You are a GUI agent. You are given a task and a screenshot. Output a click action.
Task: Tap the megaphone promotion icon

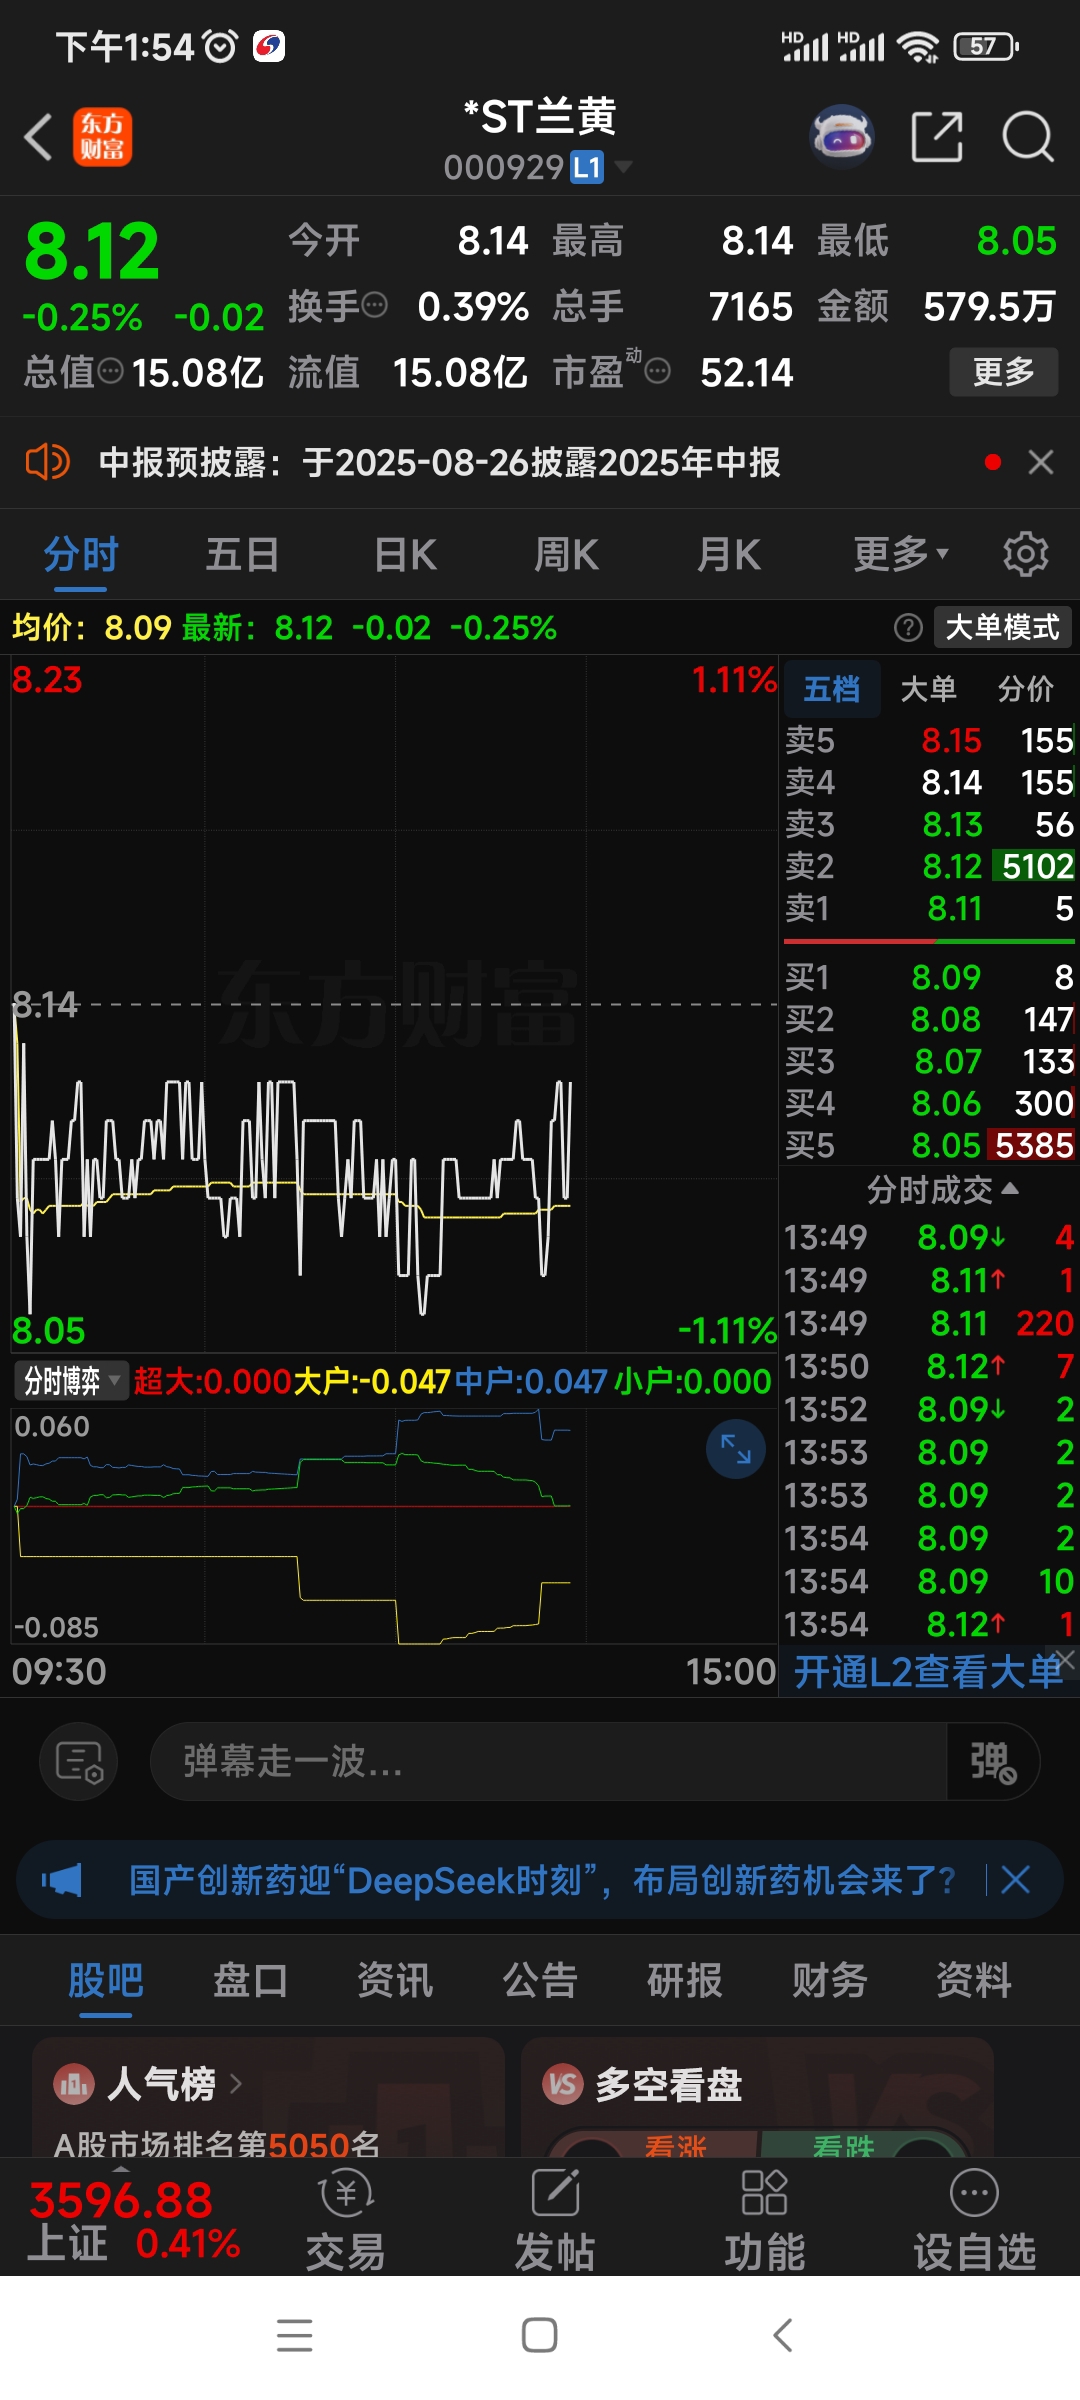pyautogui.click(x=62, y=1880)
